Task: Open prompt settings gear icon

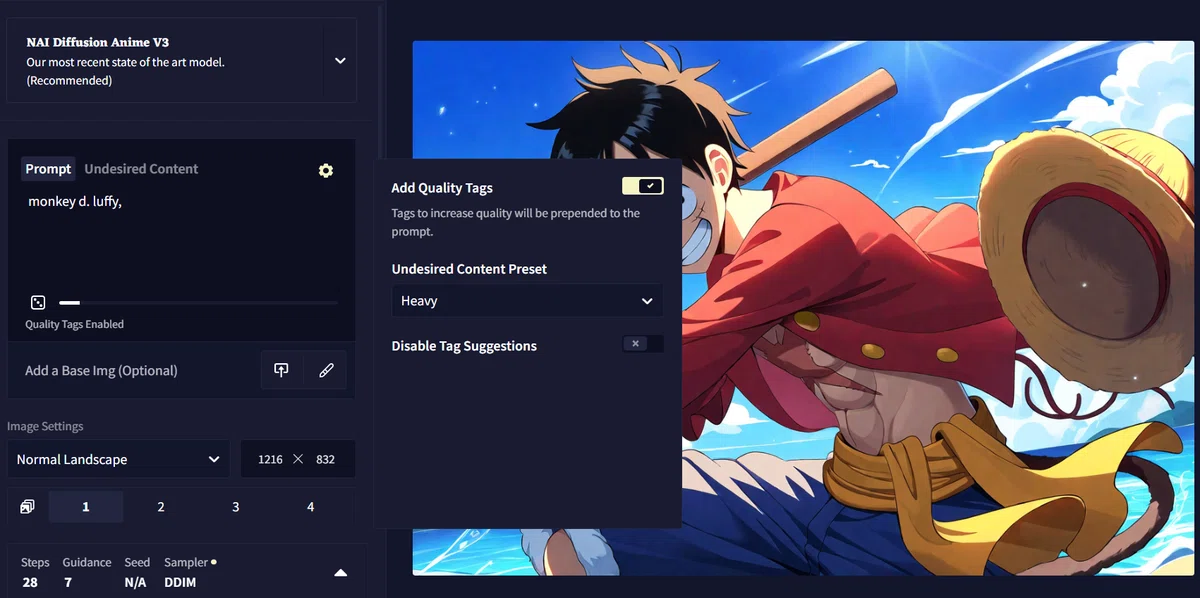Action: point(326,171)
